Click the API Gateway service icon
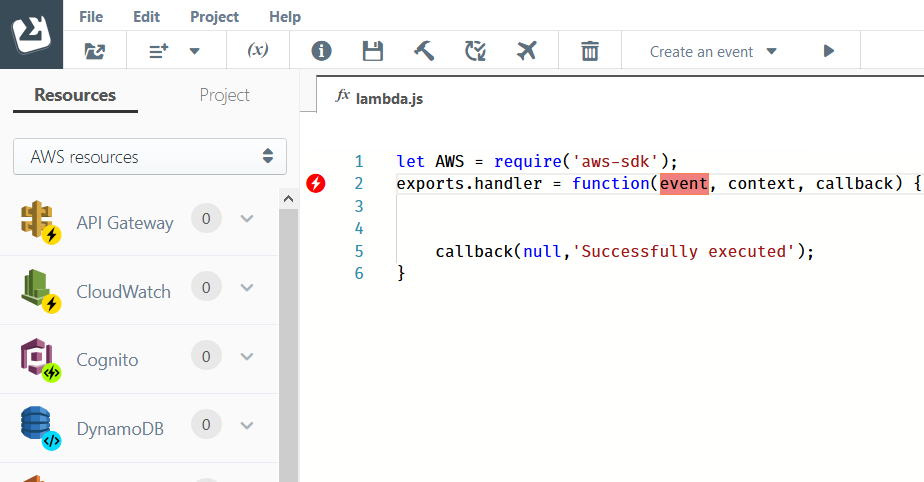924x482 pixels. [40, 222]
